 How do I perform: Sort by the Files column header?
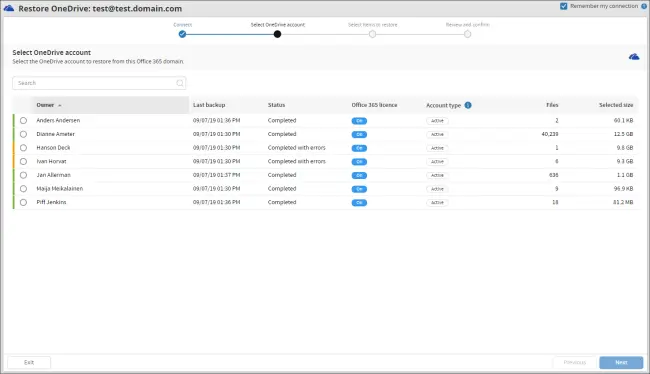tap(552, 105)
